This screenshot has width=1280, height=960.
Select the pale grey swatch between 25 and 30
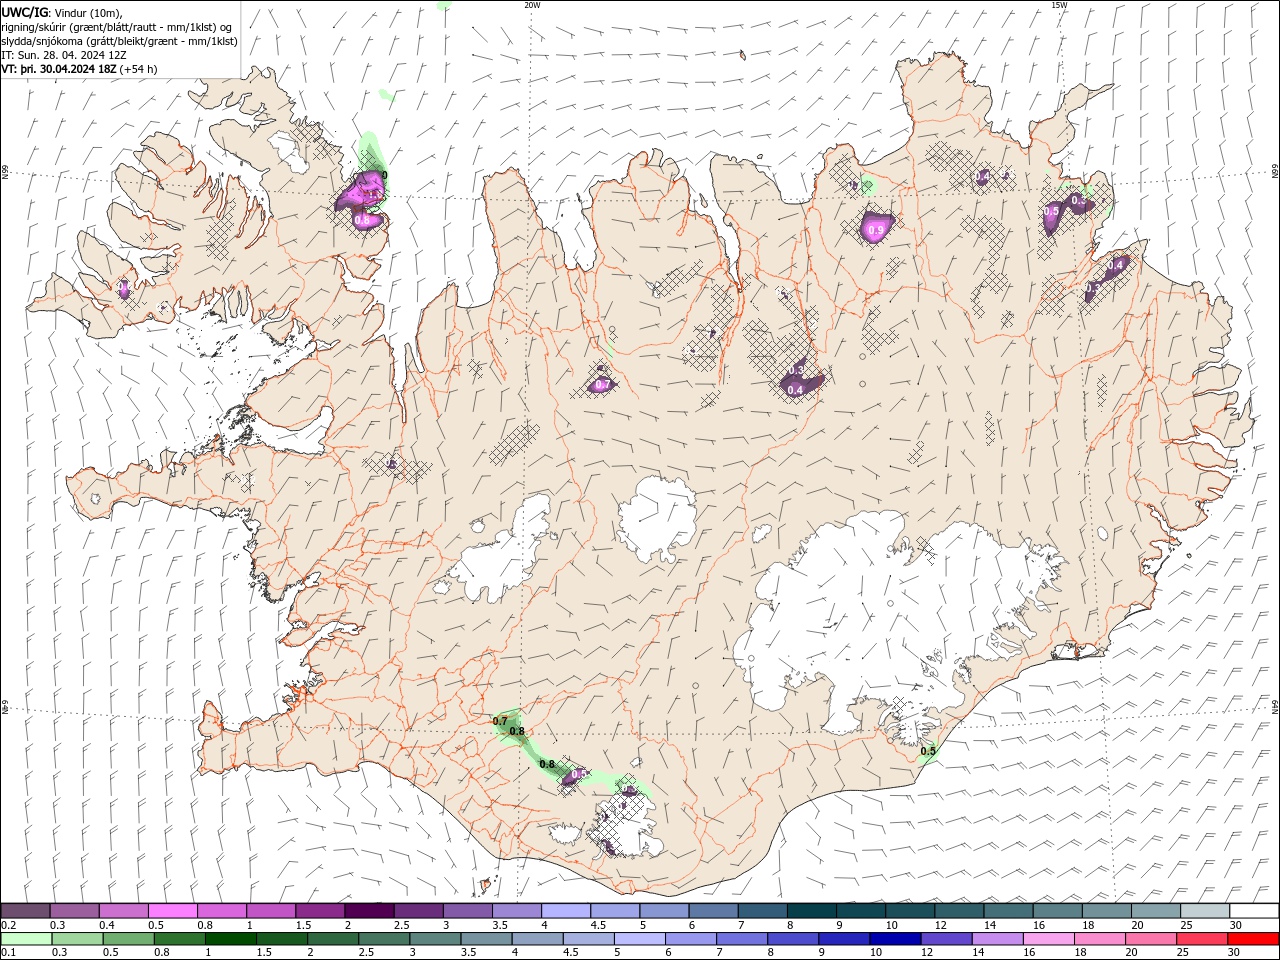pyautogui.click(x=1205, y=910)
